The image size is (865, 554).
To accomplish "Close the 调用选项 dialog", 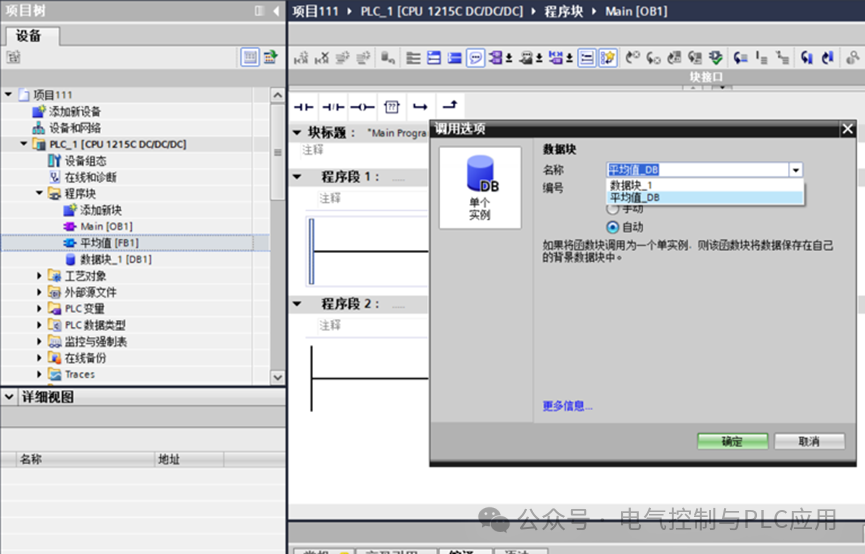I will click(x=848, y=129).
